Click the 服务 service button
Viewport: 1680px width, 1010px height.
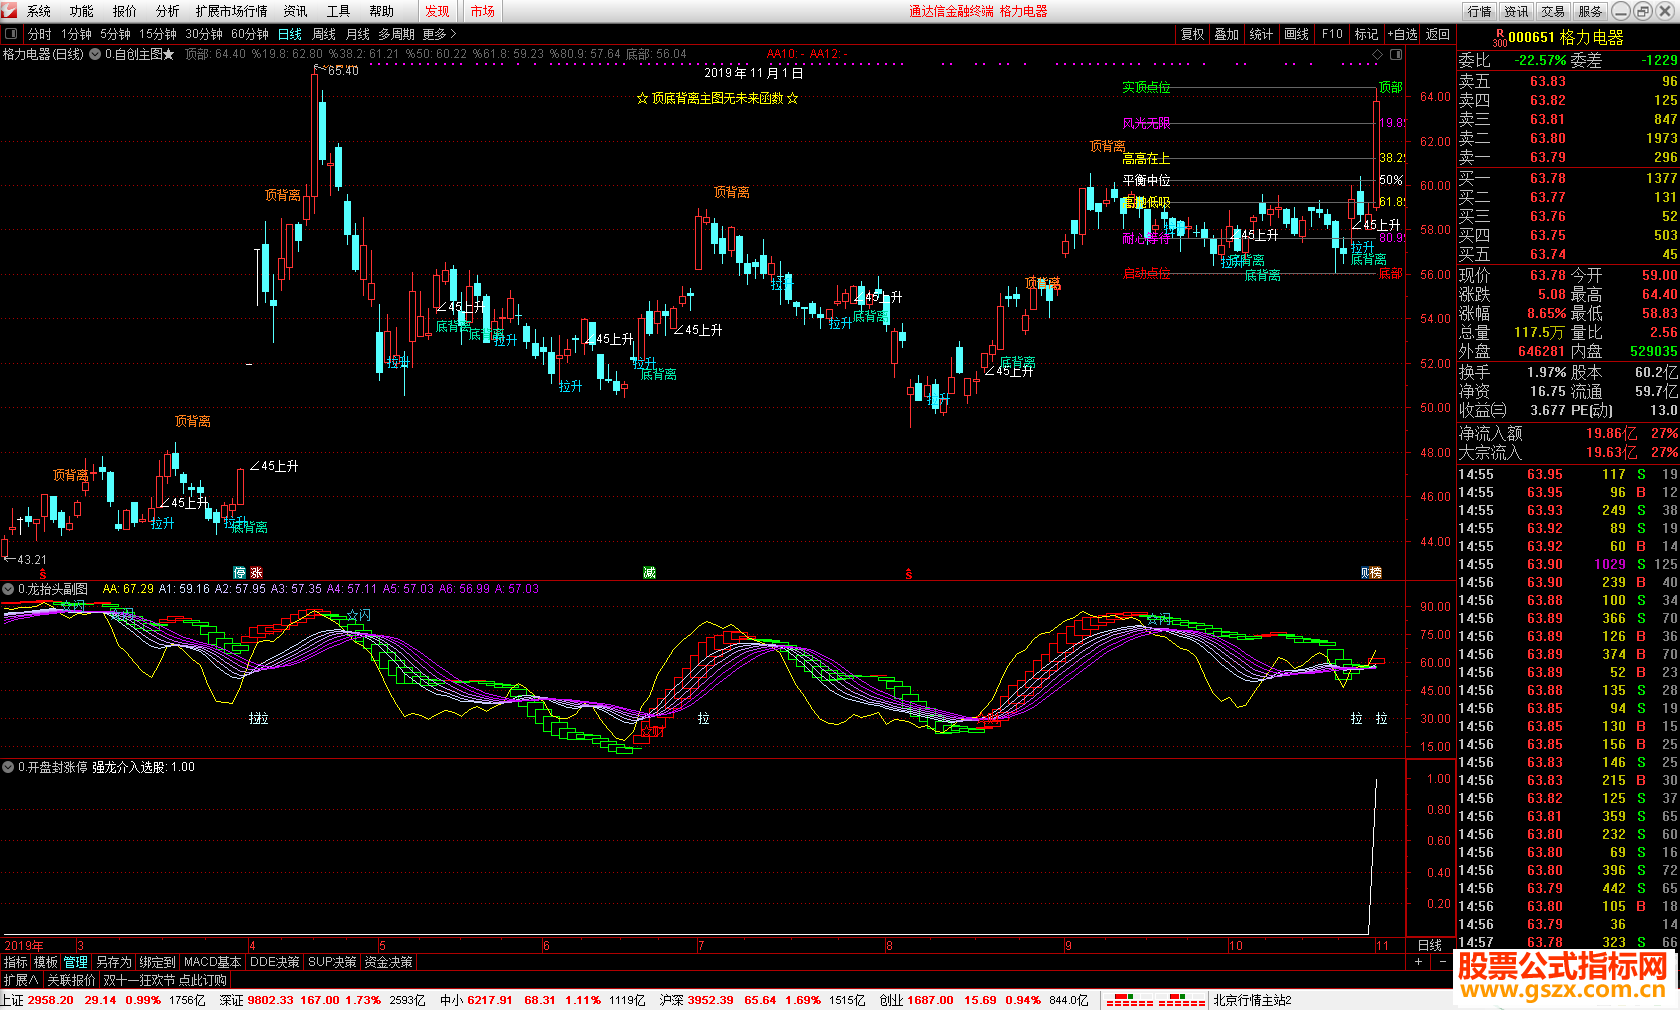click(1590, 11)
